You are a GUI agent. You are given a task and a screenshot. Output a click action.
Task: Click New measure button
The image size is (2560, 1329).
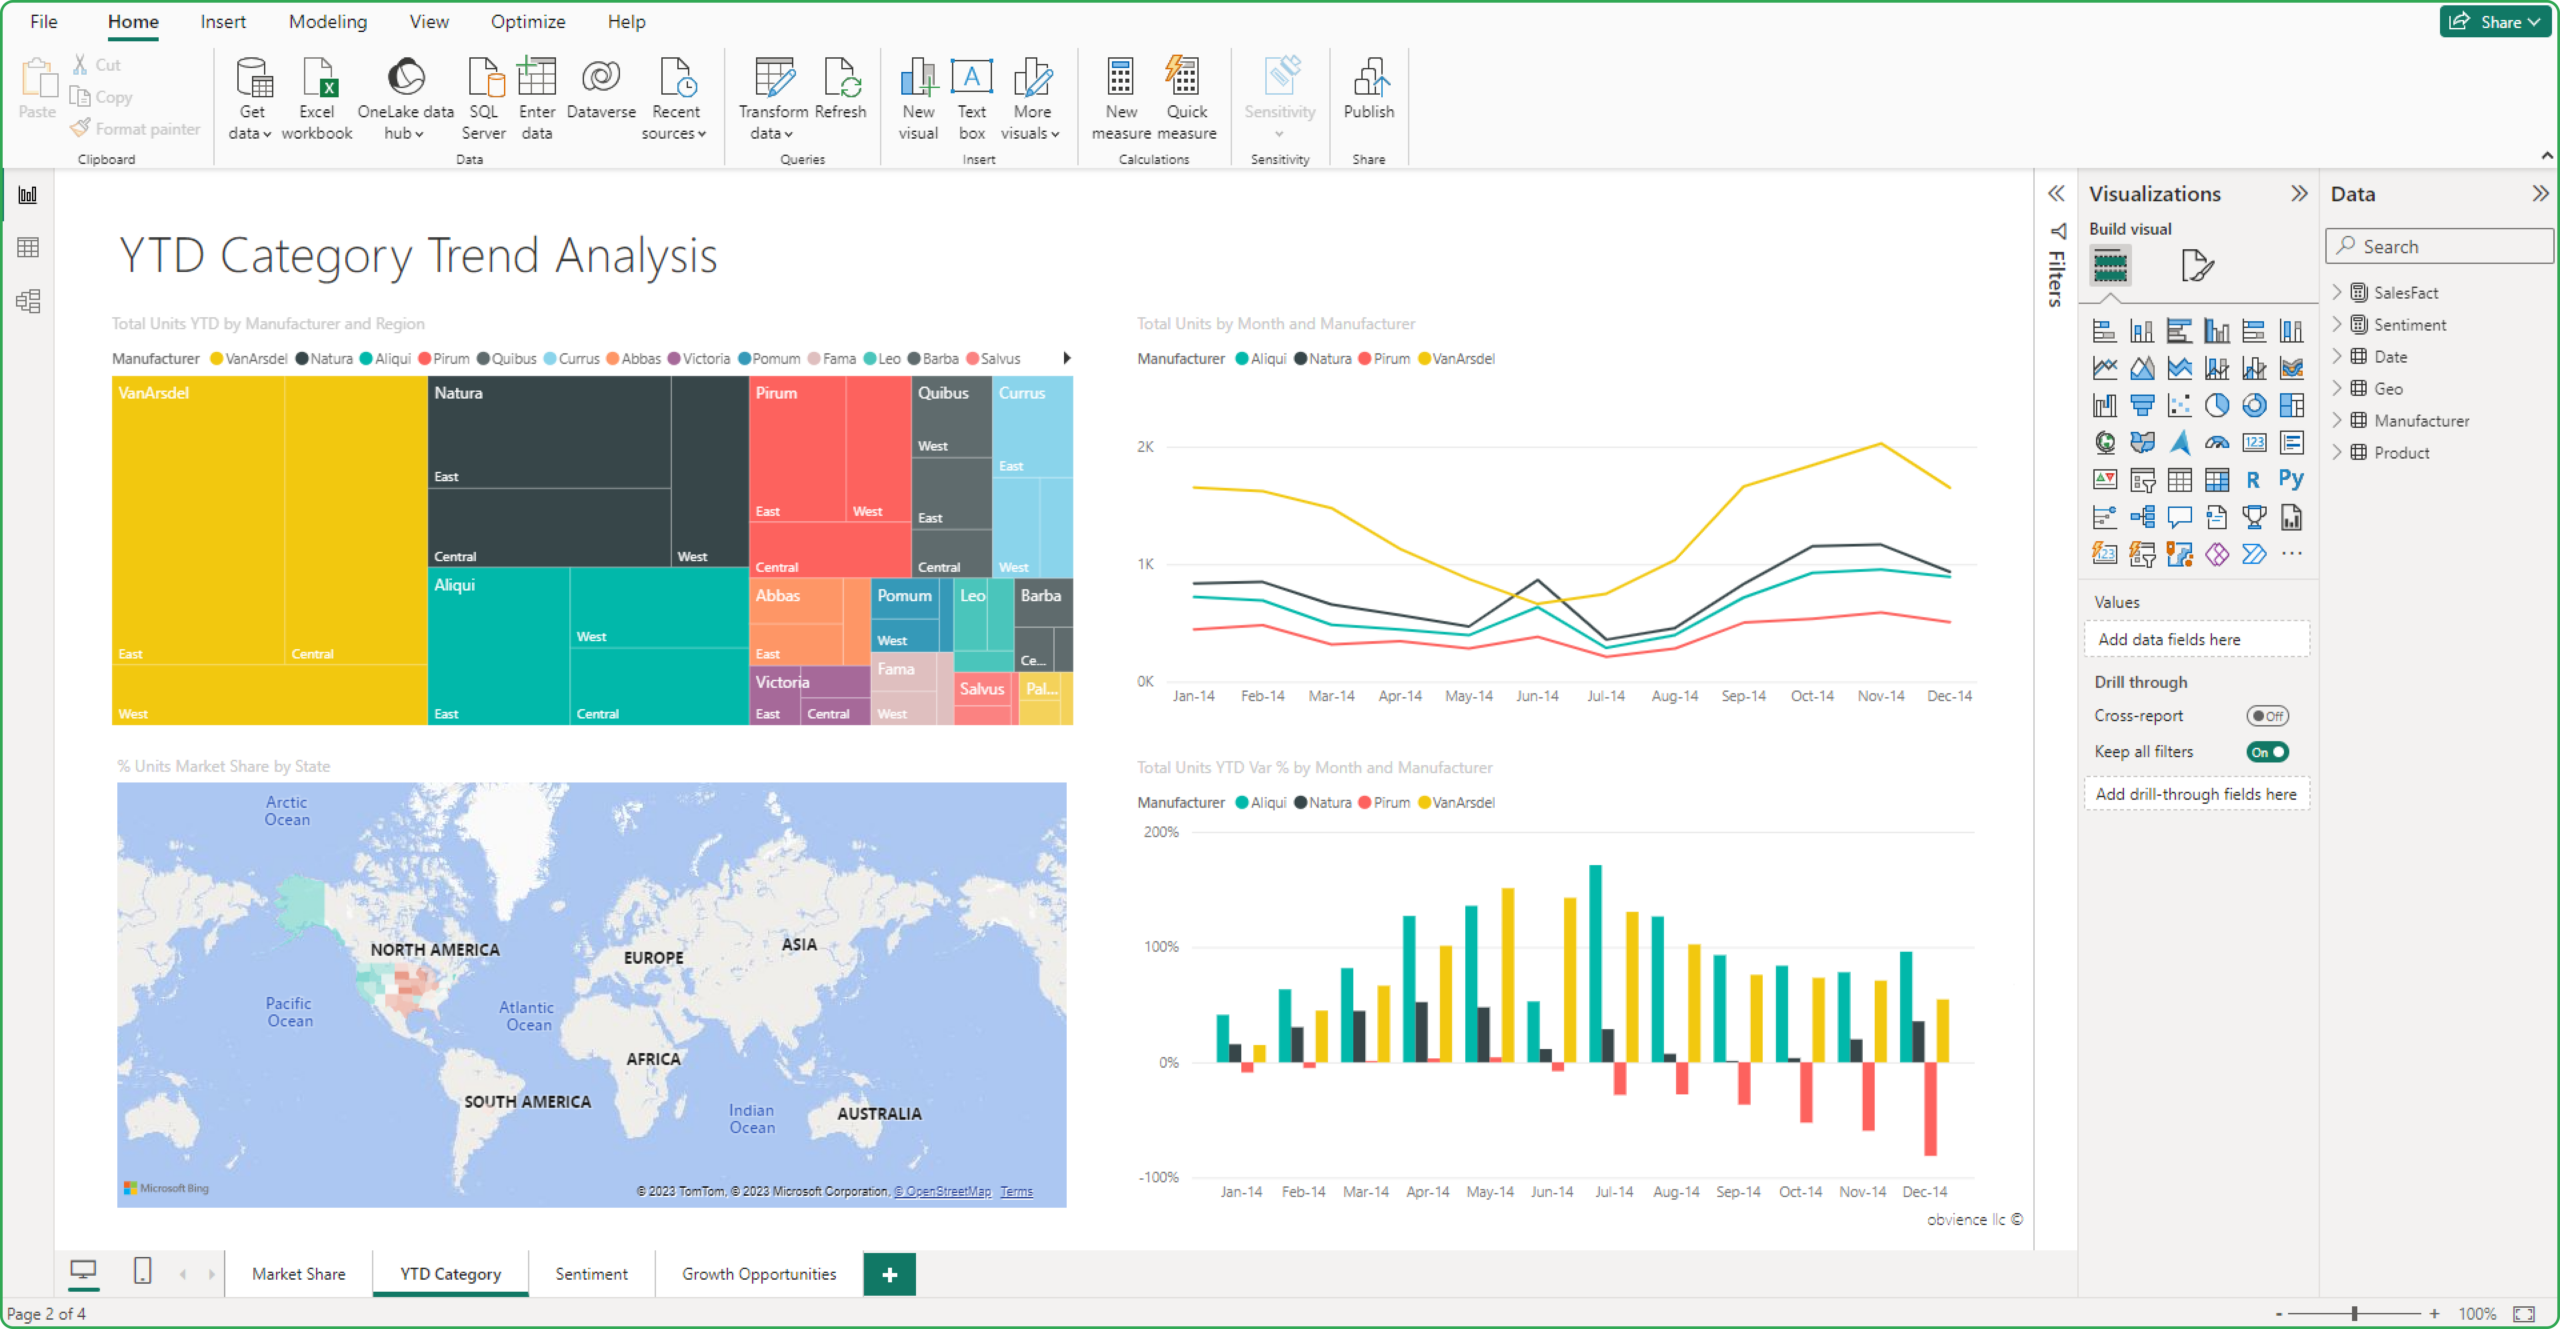1121,99
